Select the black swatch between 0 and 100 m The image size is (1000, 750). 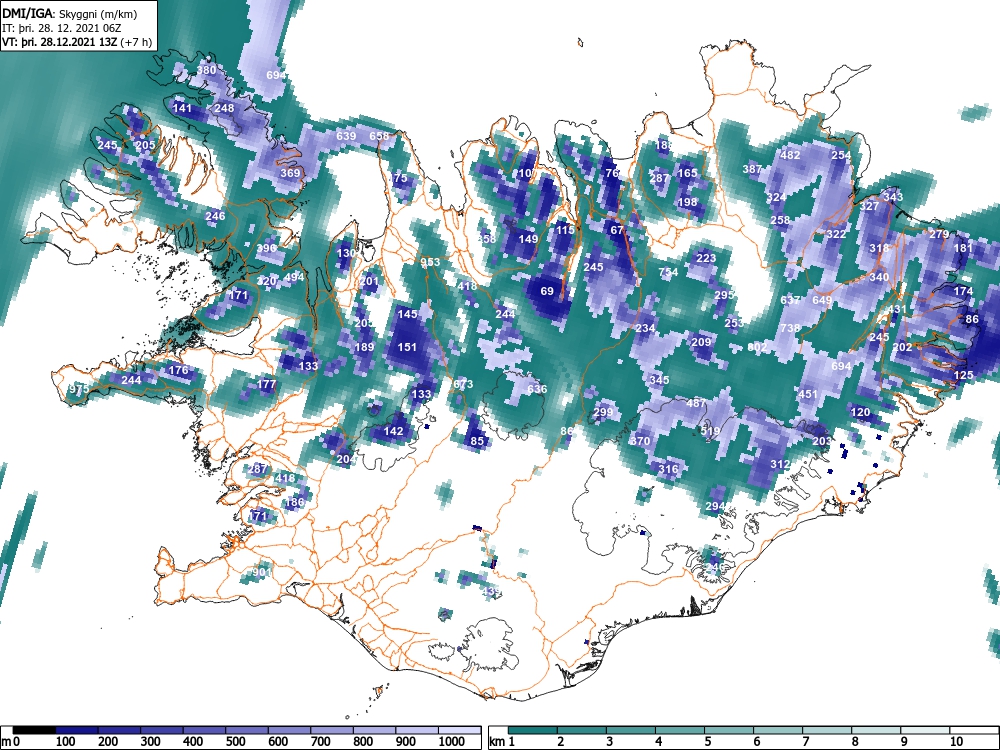point(34,730)
